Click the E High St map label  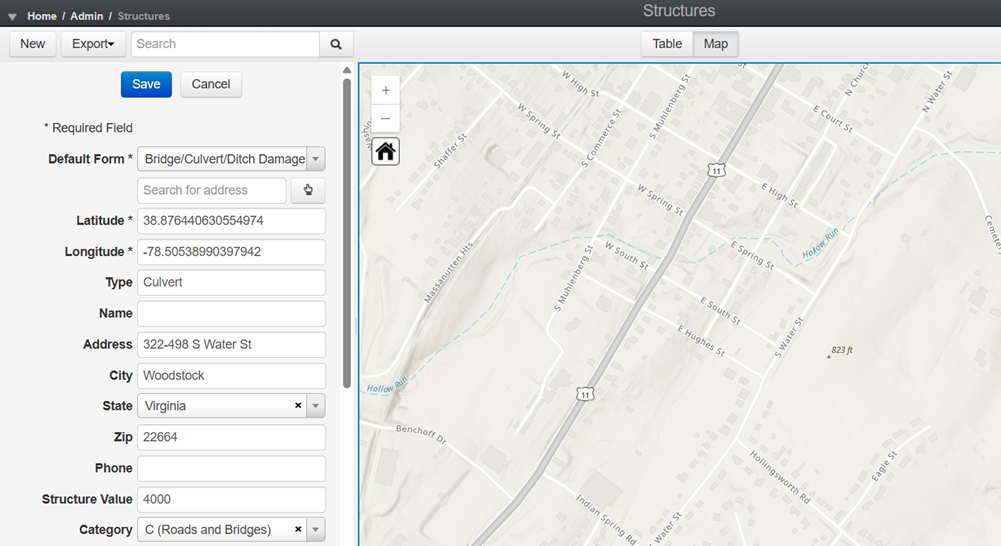(779, 195)
